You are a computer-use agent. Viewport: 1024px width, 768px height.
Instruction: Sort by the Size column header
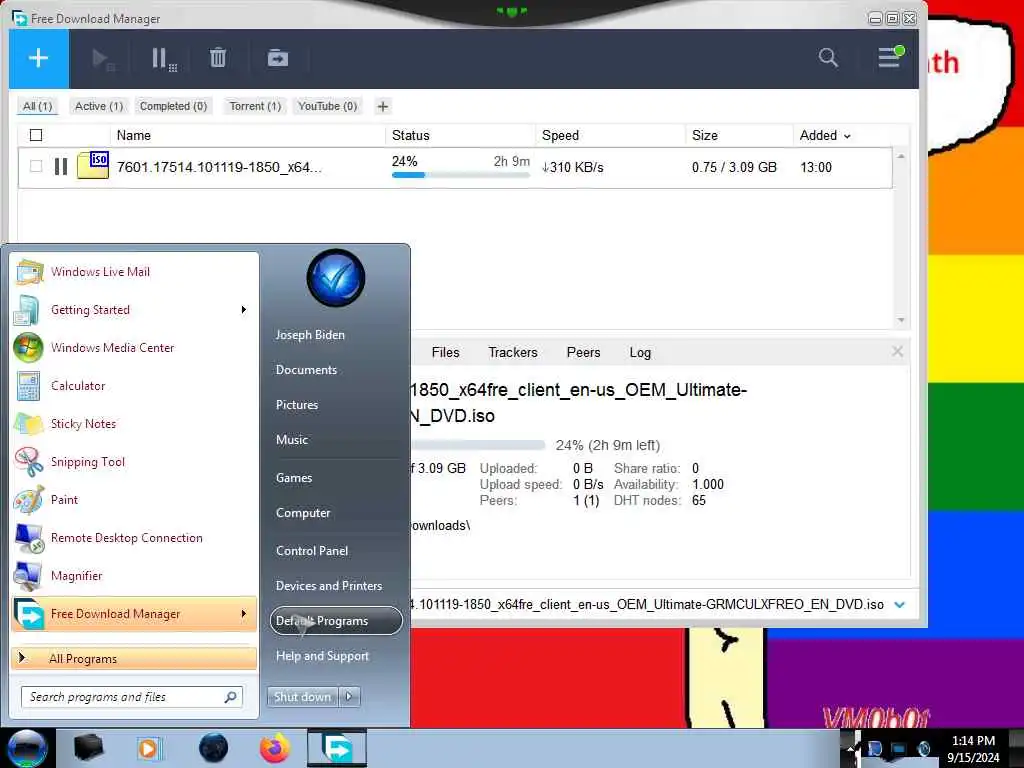pos(705,135)
